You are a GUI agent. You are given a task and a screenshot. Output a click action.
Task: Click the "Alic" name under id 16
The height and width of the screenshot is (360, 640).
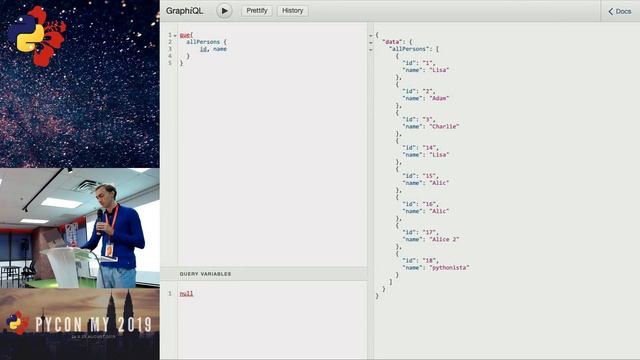(x=439, y=211)
